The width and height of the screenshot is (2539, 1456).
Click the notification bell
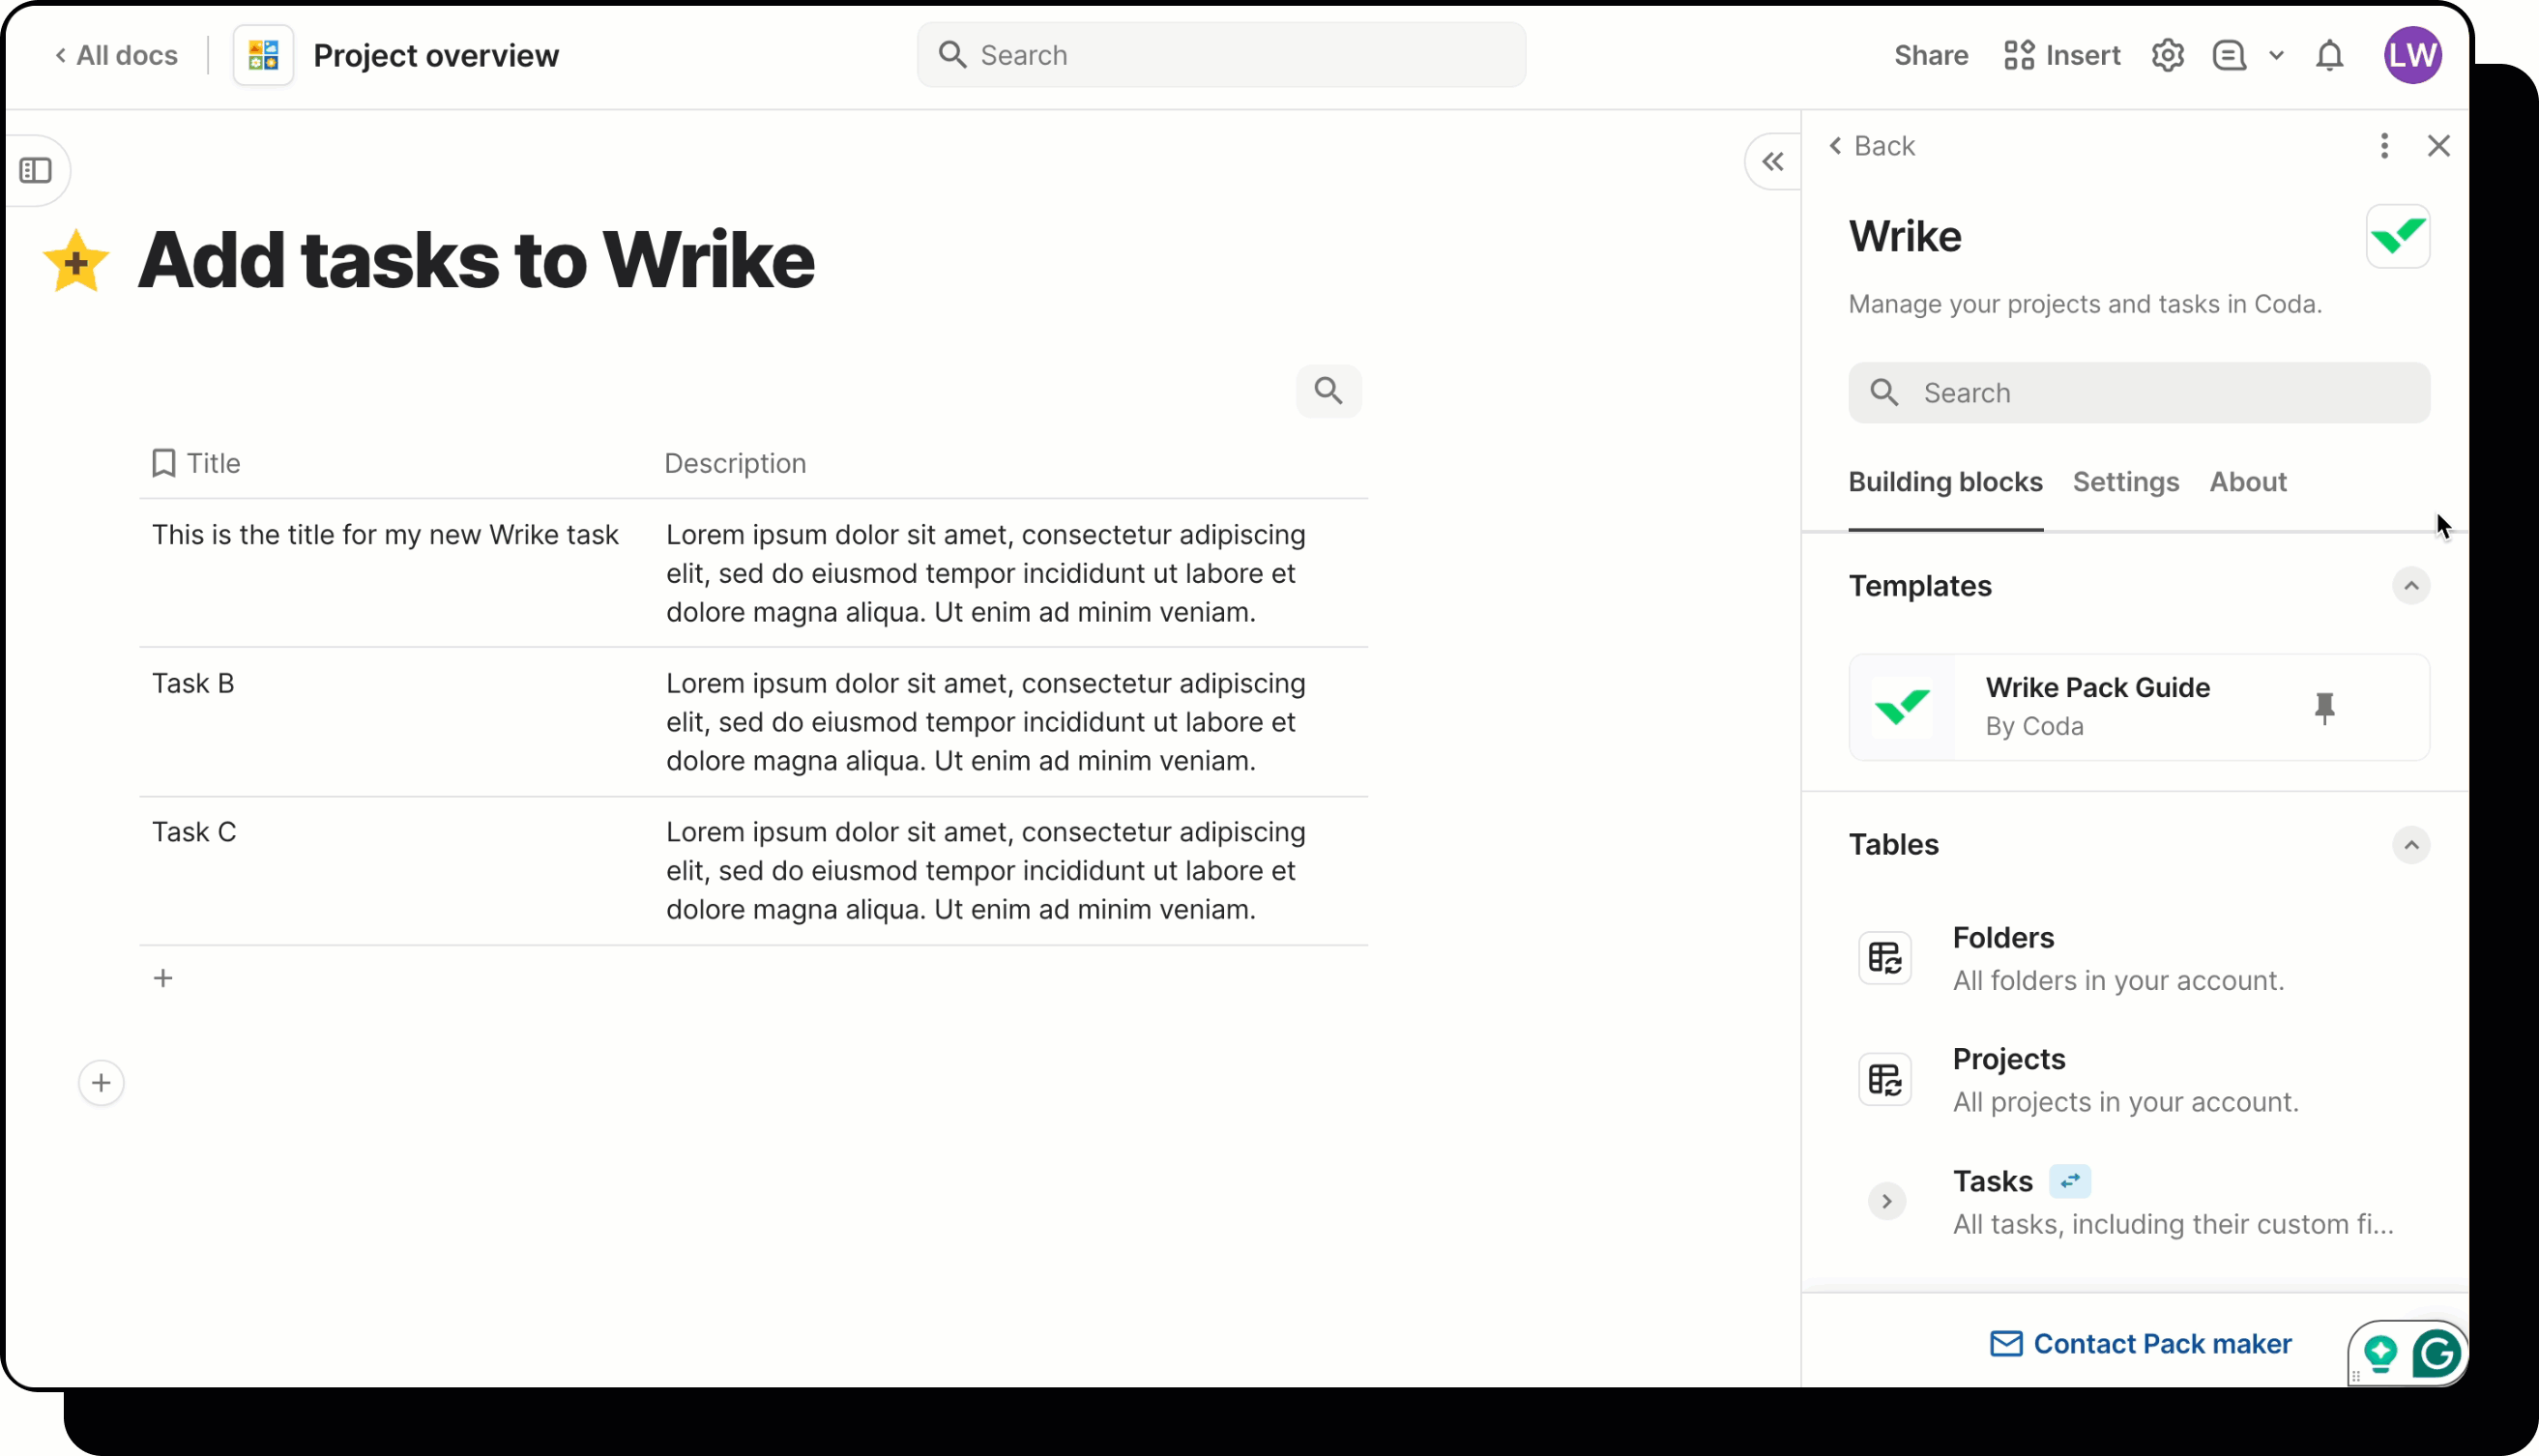(2330, 55)
